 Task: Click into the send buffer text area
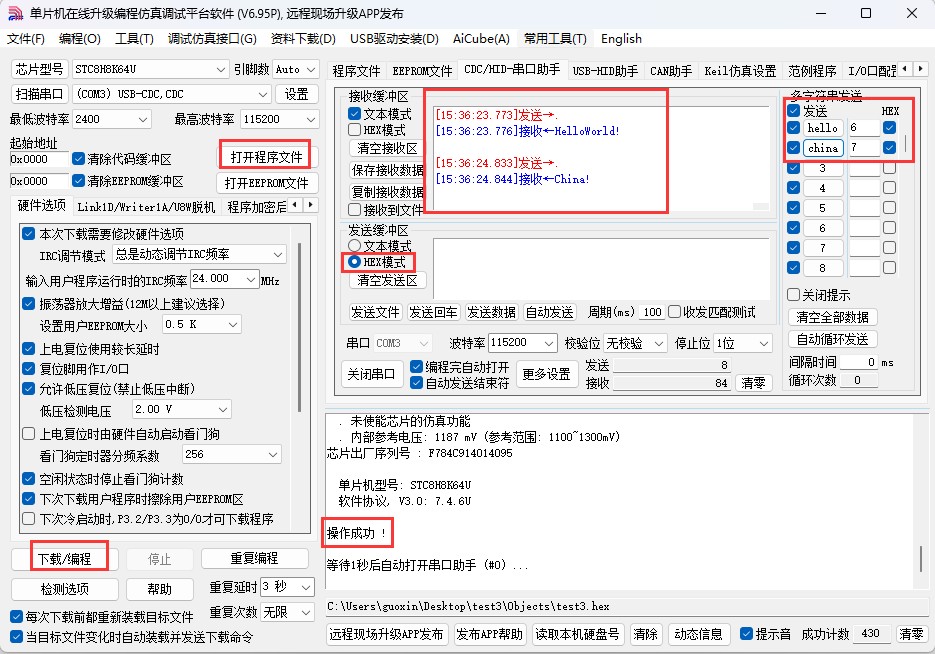(601, 268)
